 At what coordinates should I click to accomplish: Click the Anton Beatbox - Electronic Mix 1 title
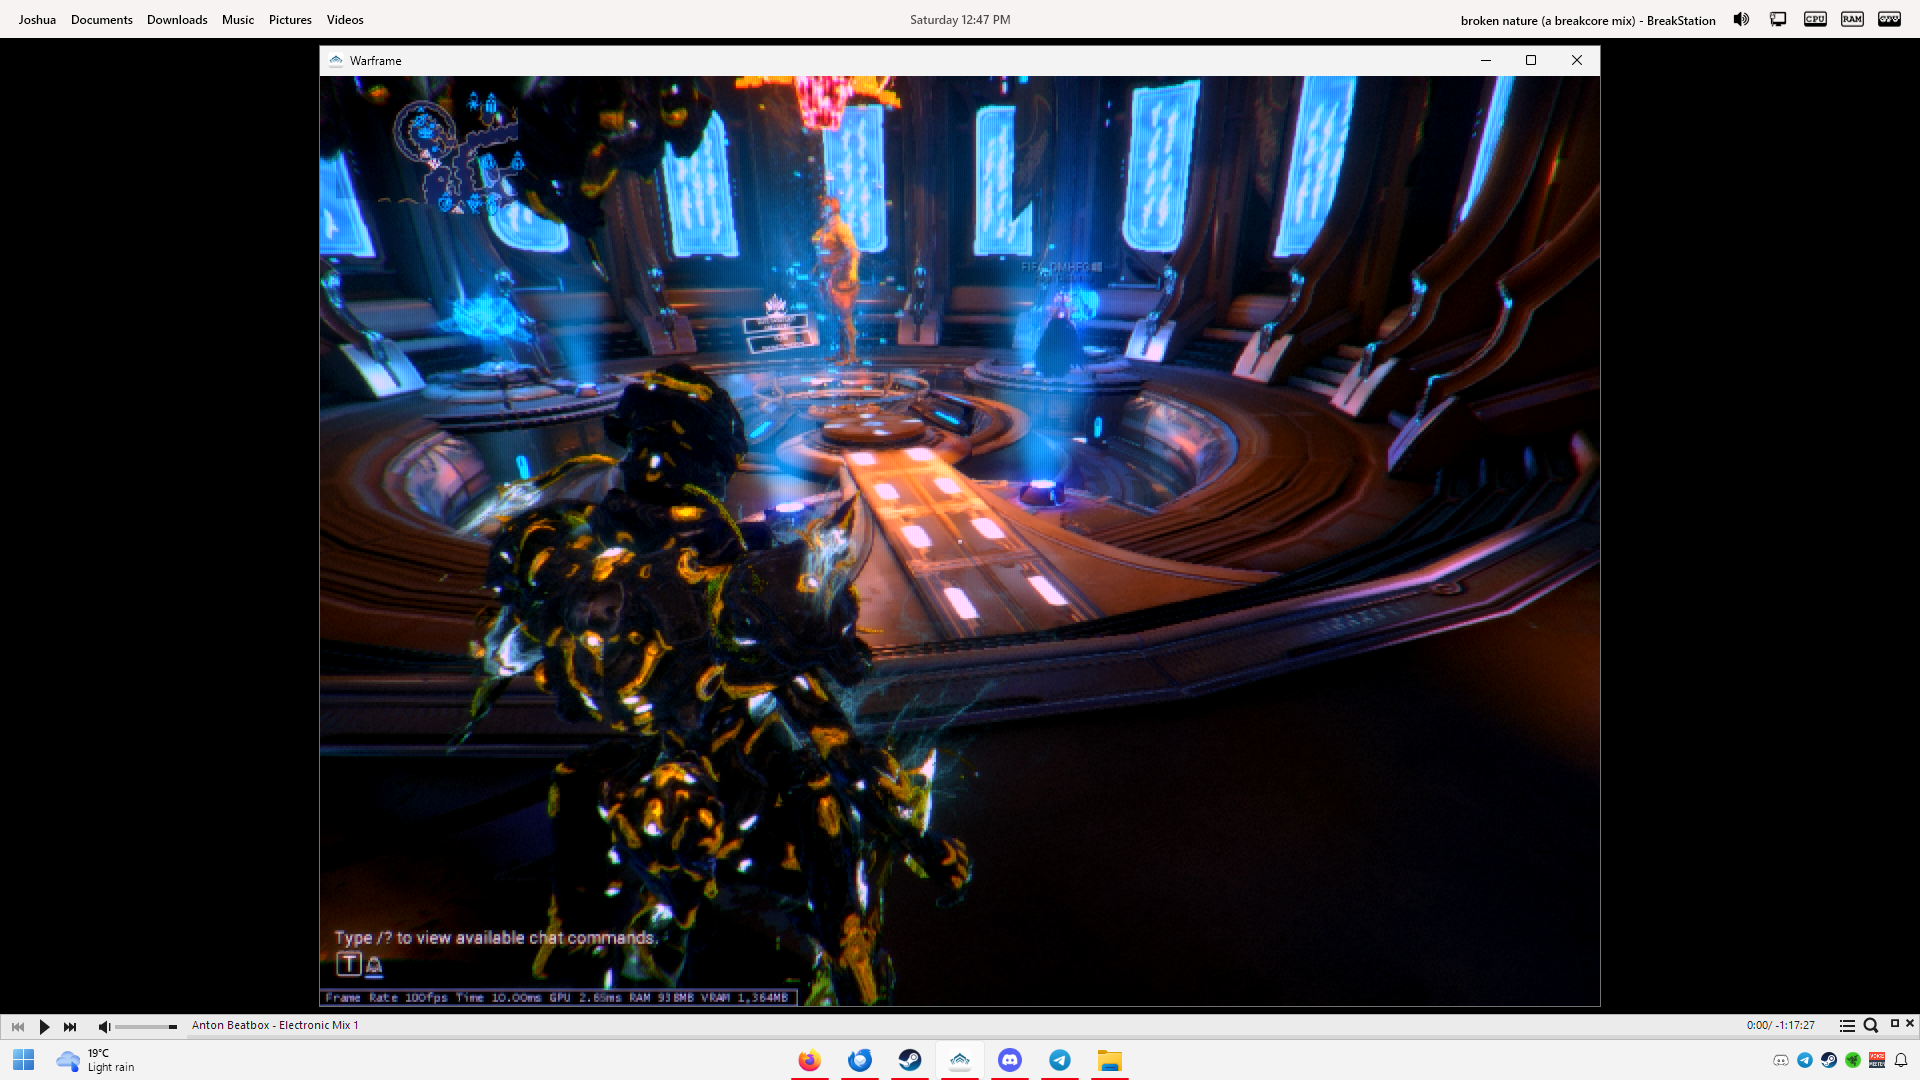click(x=275, y=1025)
